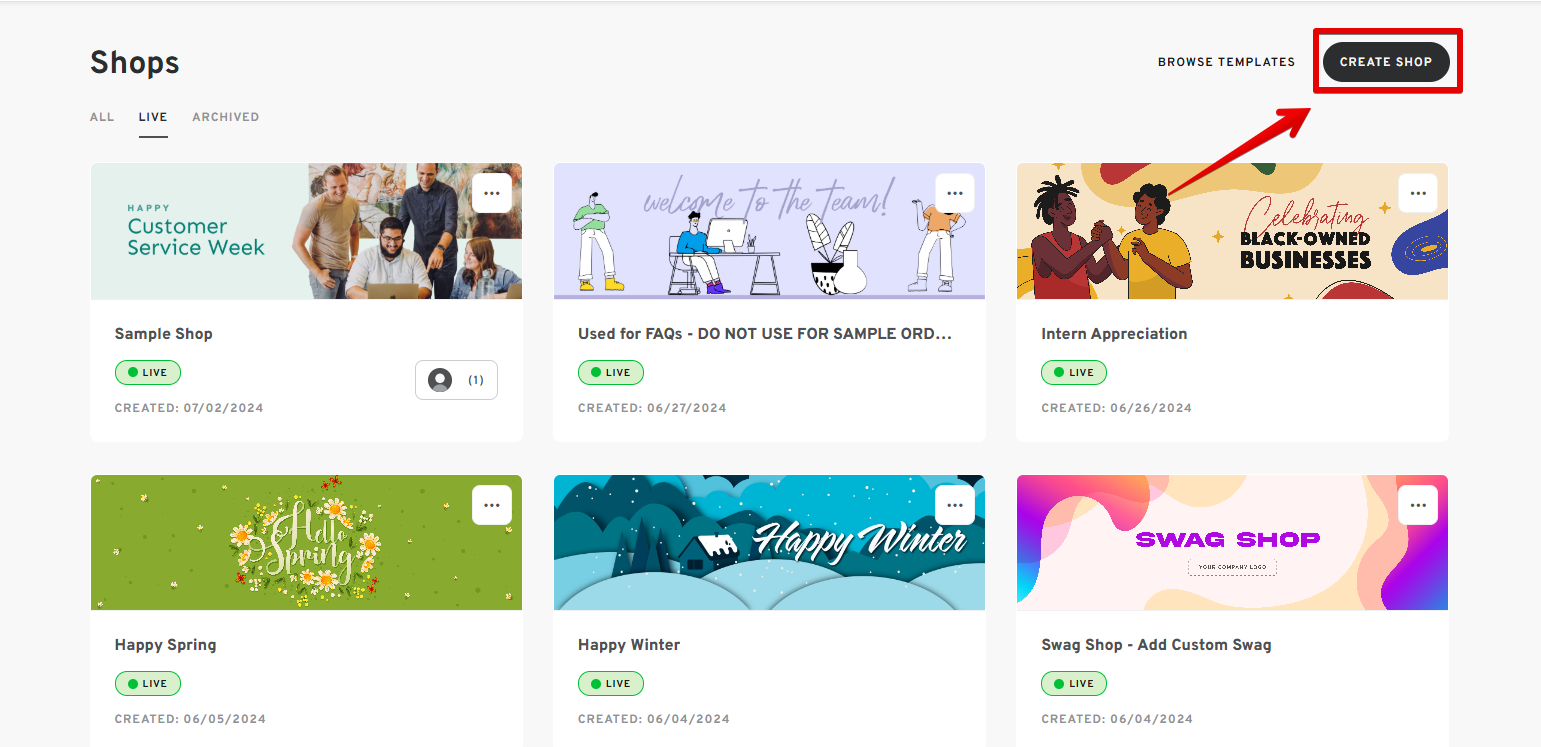Click the LIVE status badge on Sample Shop
1541x747 pixels.
tap(148, 373)
